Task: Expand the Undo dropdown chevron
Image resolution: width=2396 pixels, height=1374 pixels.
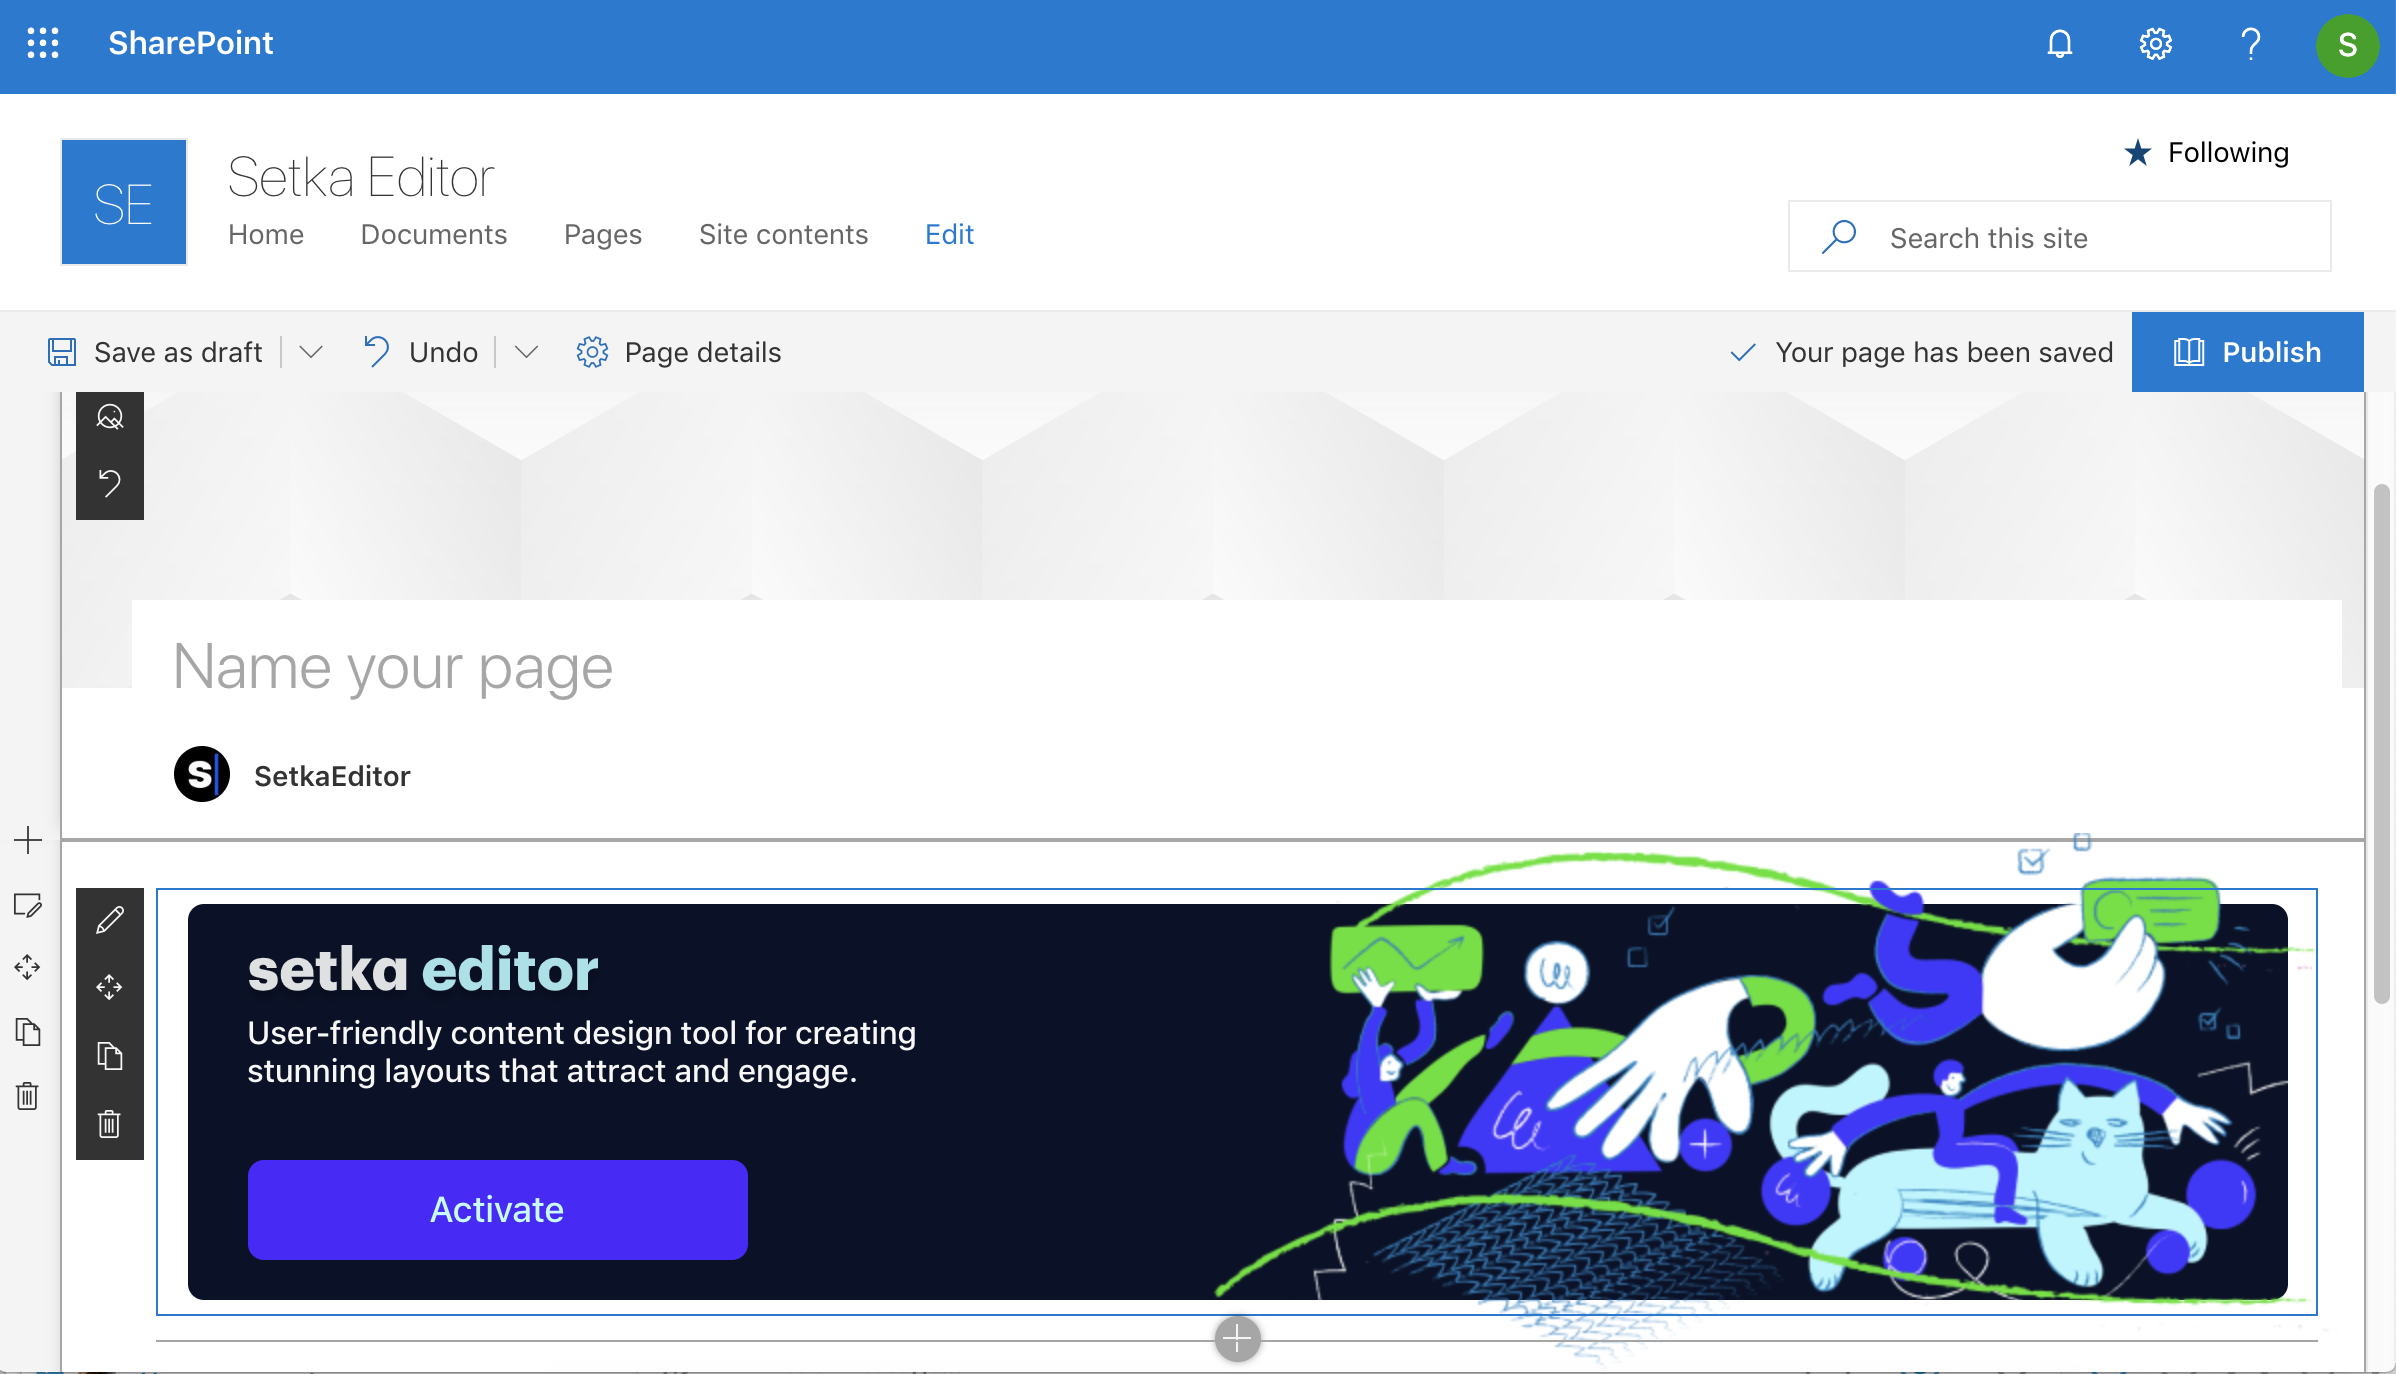Action: (525, 352)
